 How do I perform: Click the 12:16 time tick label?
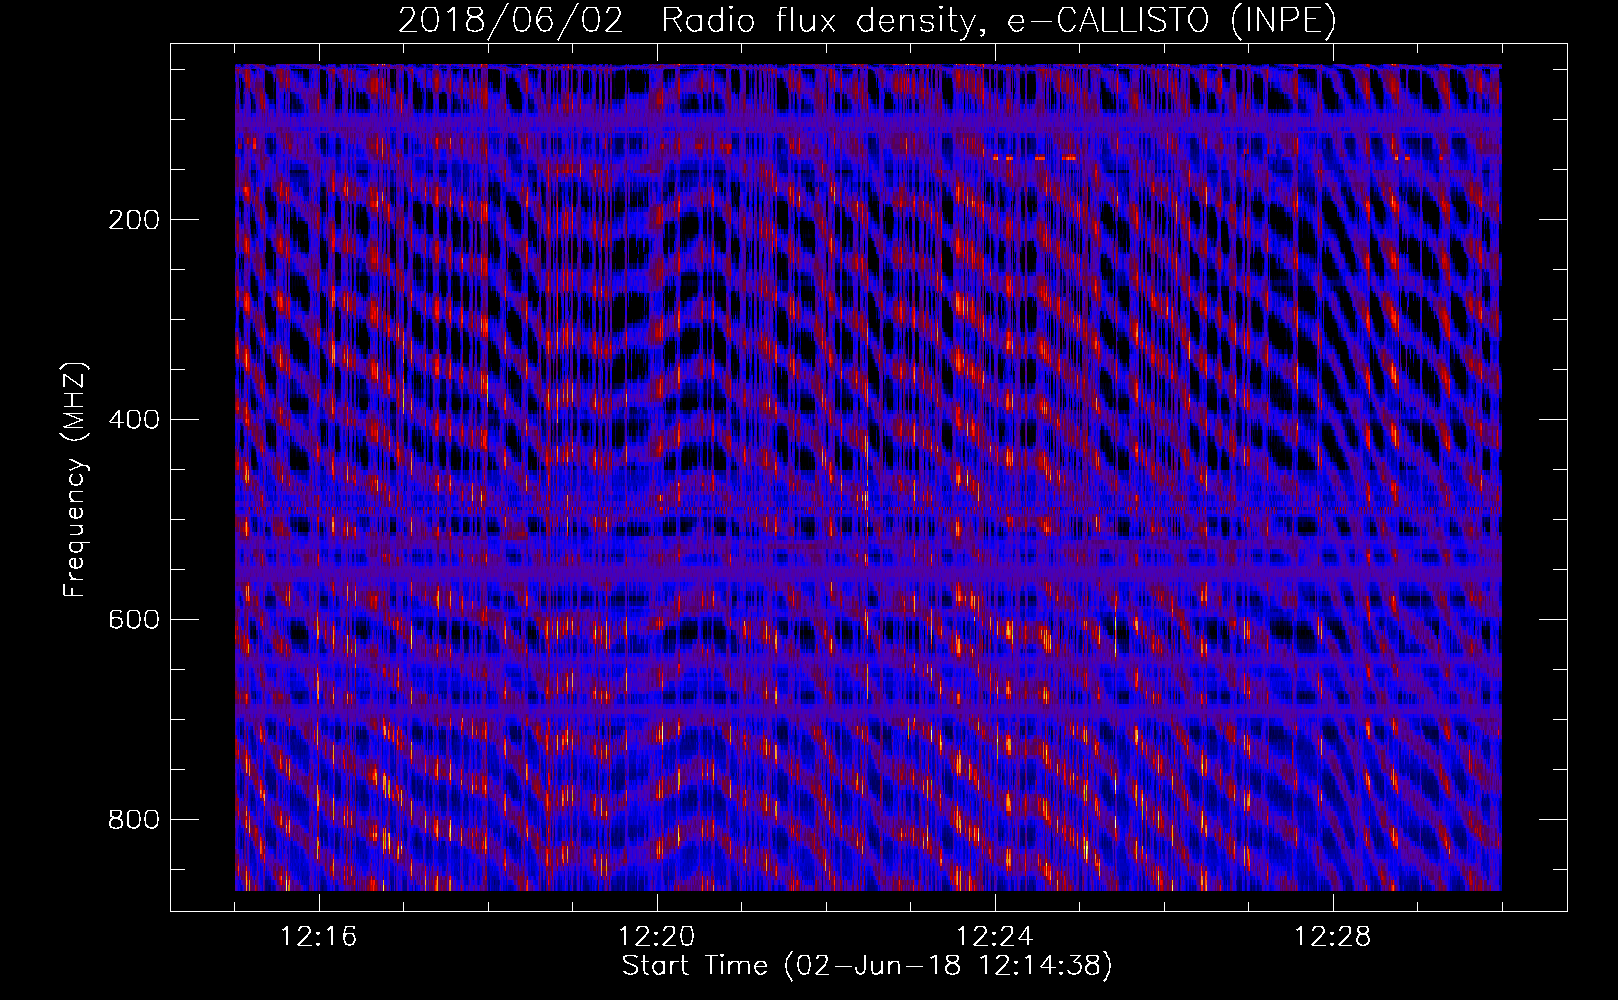319,937
